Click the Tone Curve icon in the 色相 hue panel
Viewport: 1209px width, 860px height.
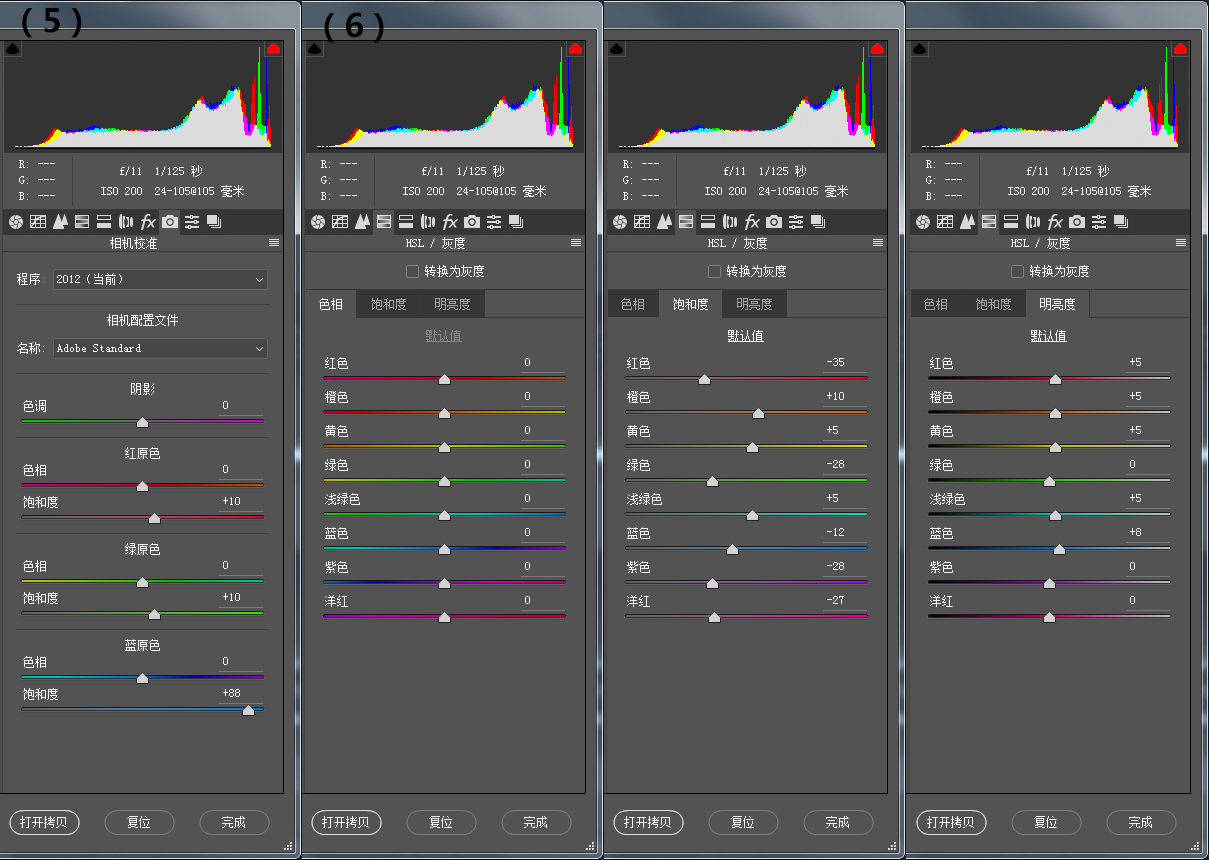[x=340, y=222]
